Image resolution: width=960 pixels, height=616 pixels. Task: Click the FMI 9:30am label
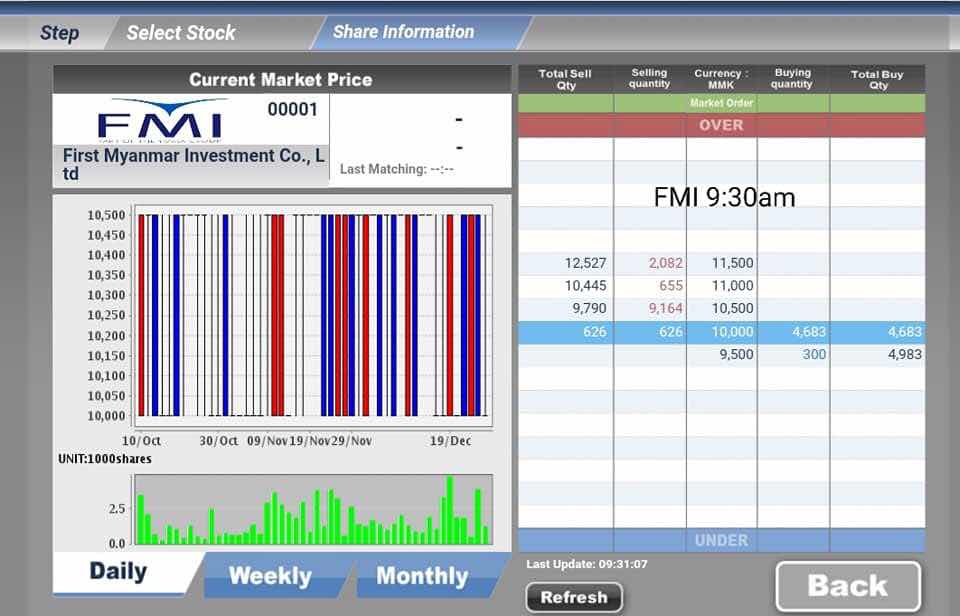724,197
